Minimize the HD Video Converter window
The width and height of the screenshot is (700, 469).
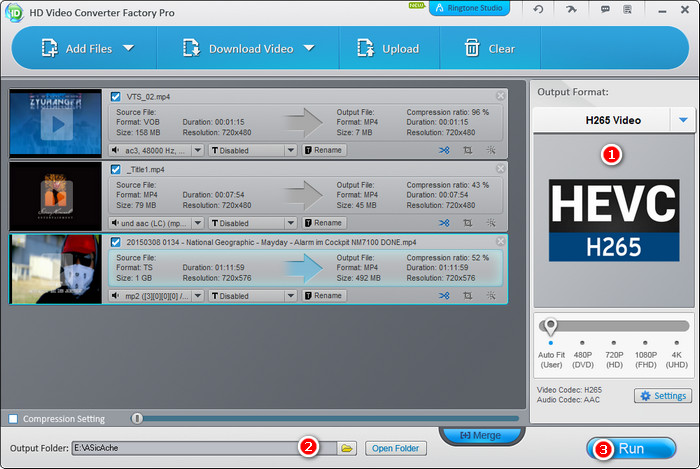coord(662,11)
